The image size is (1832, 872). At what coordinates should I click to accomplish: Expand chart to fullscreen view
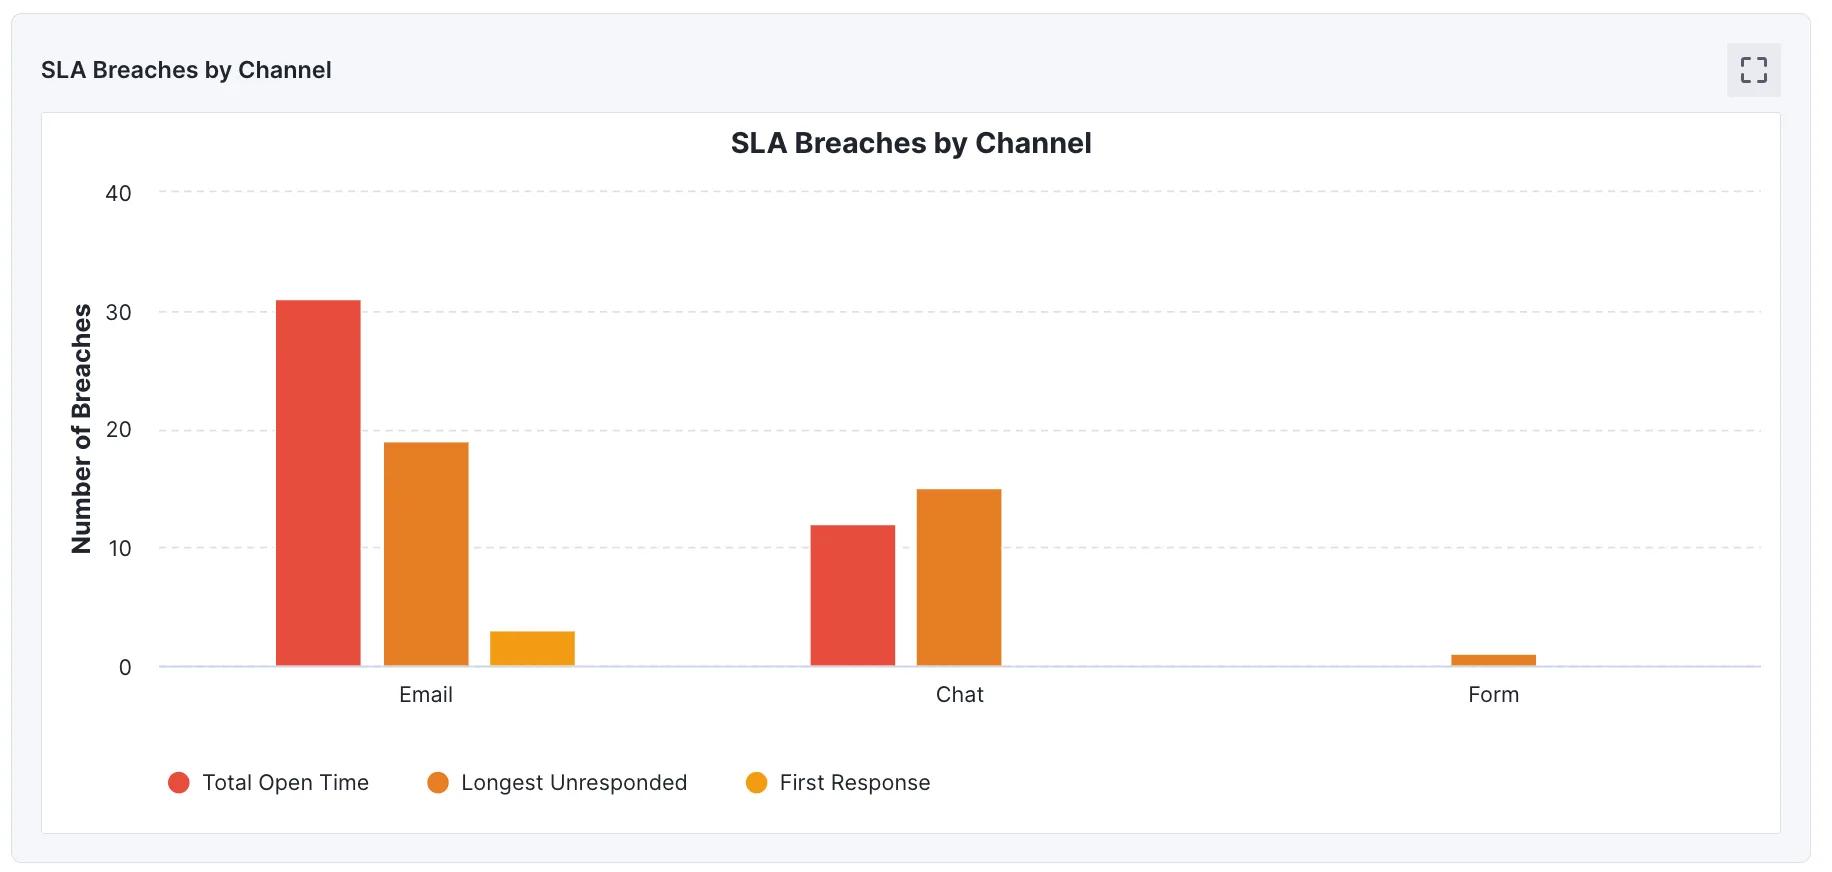point(1753,70)
